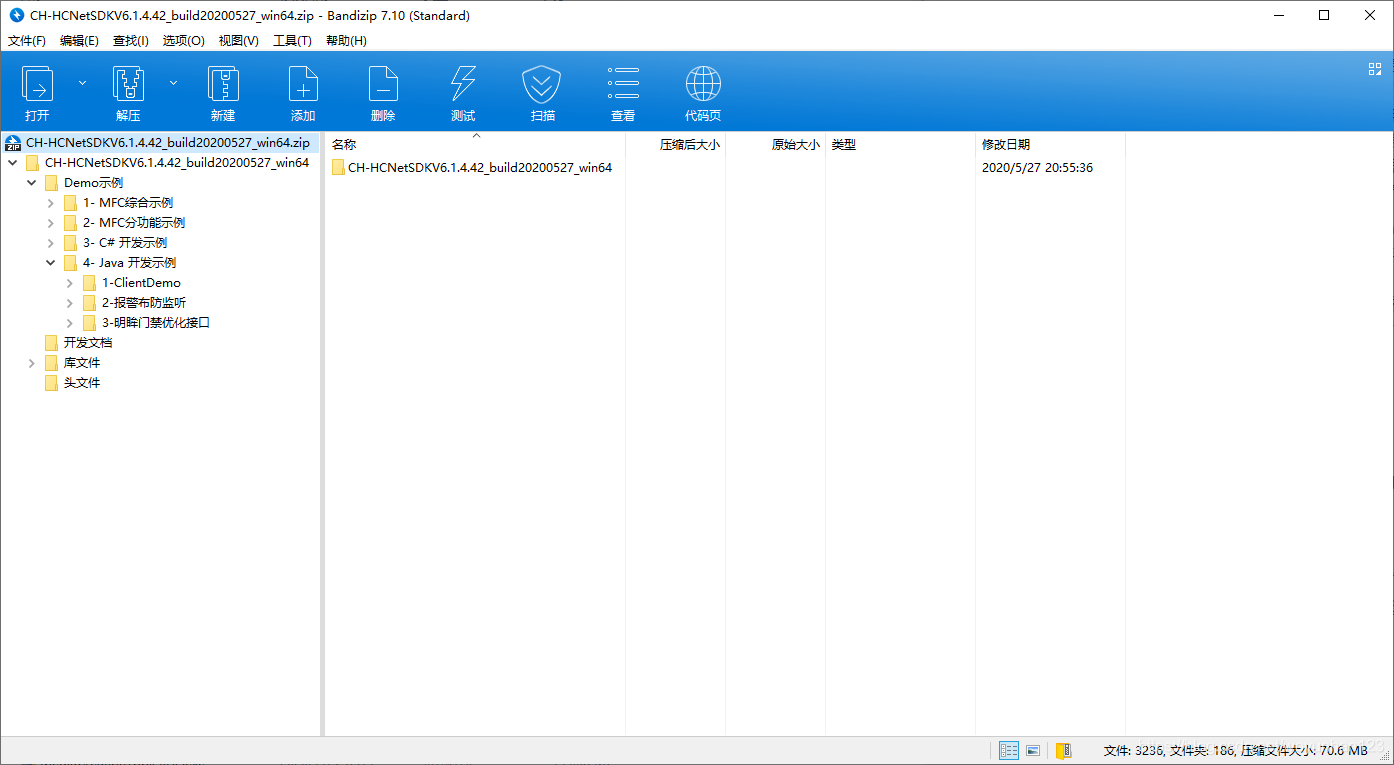Maximize the Bandizip window
This screenshot has width=1394, height=765.
1324,15
